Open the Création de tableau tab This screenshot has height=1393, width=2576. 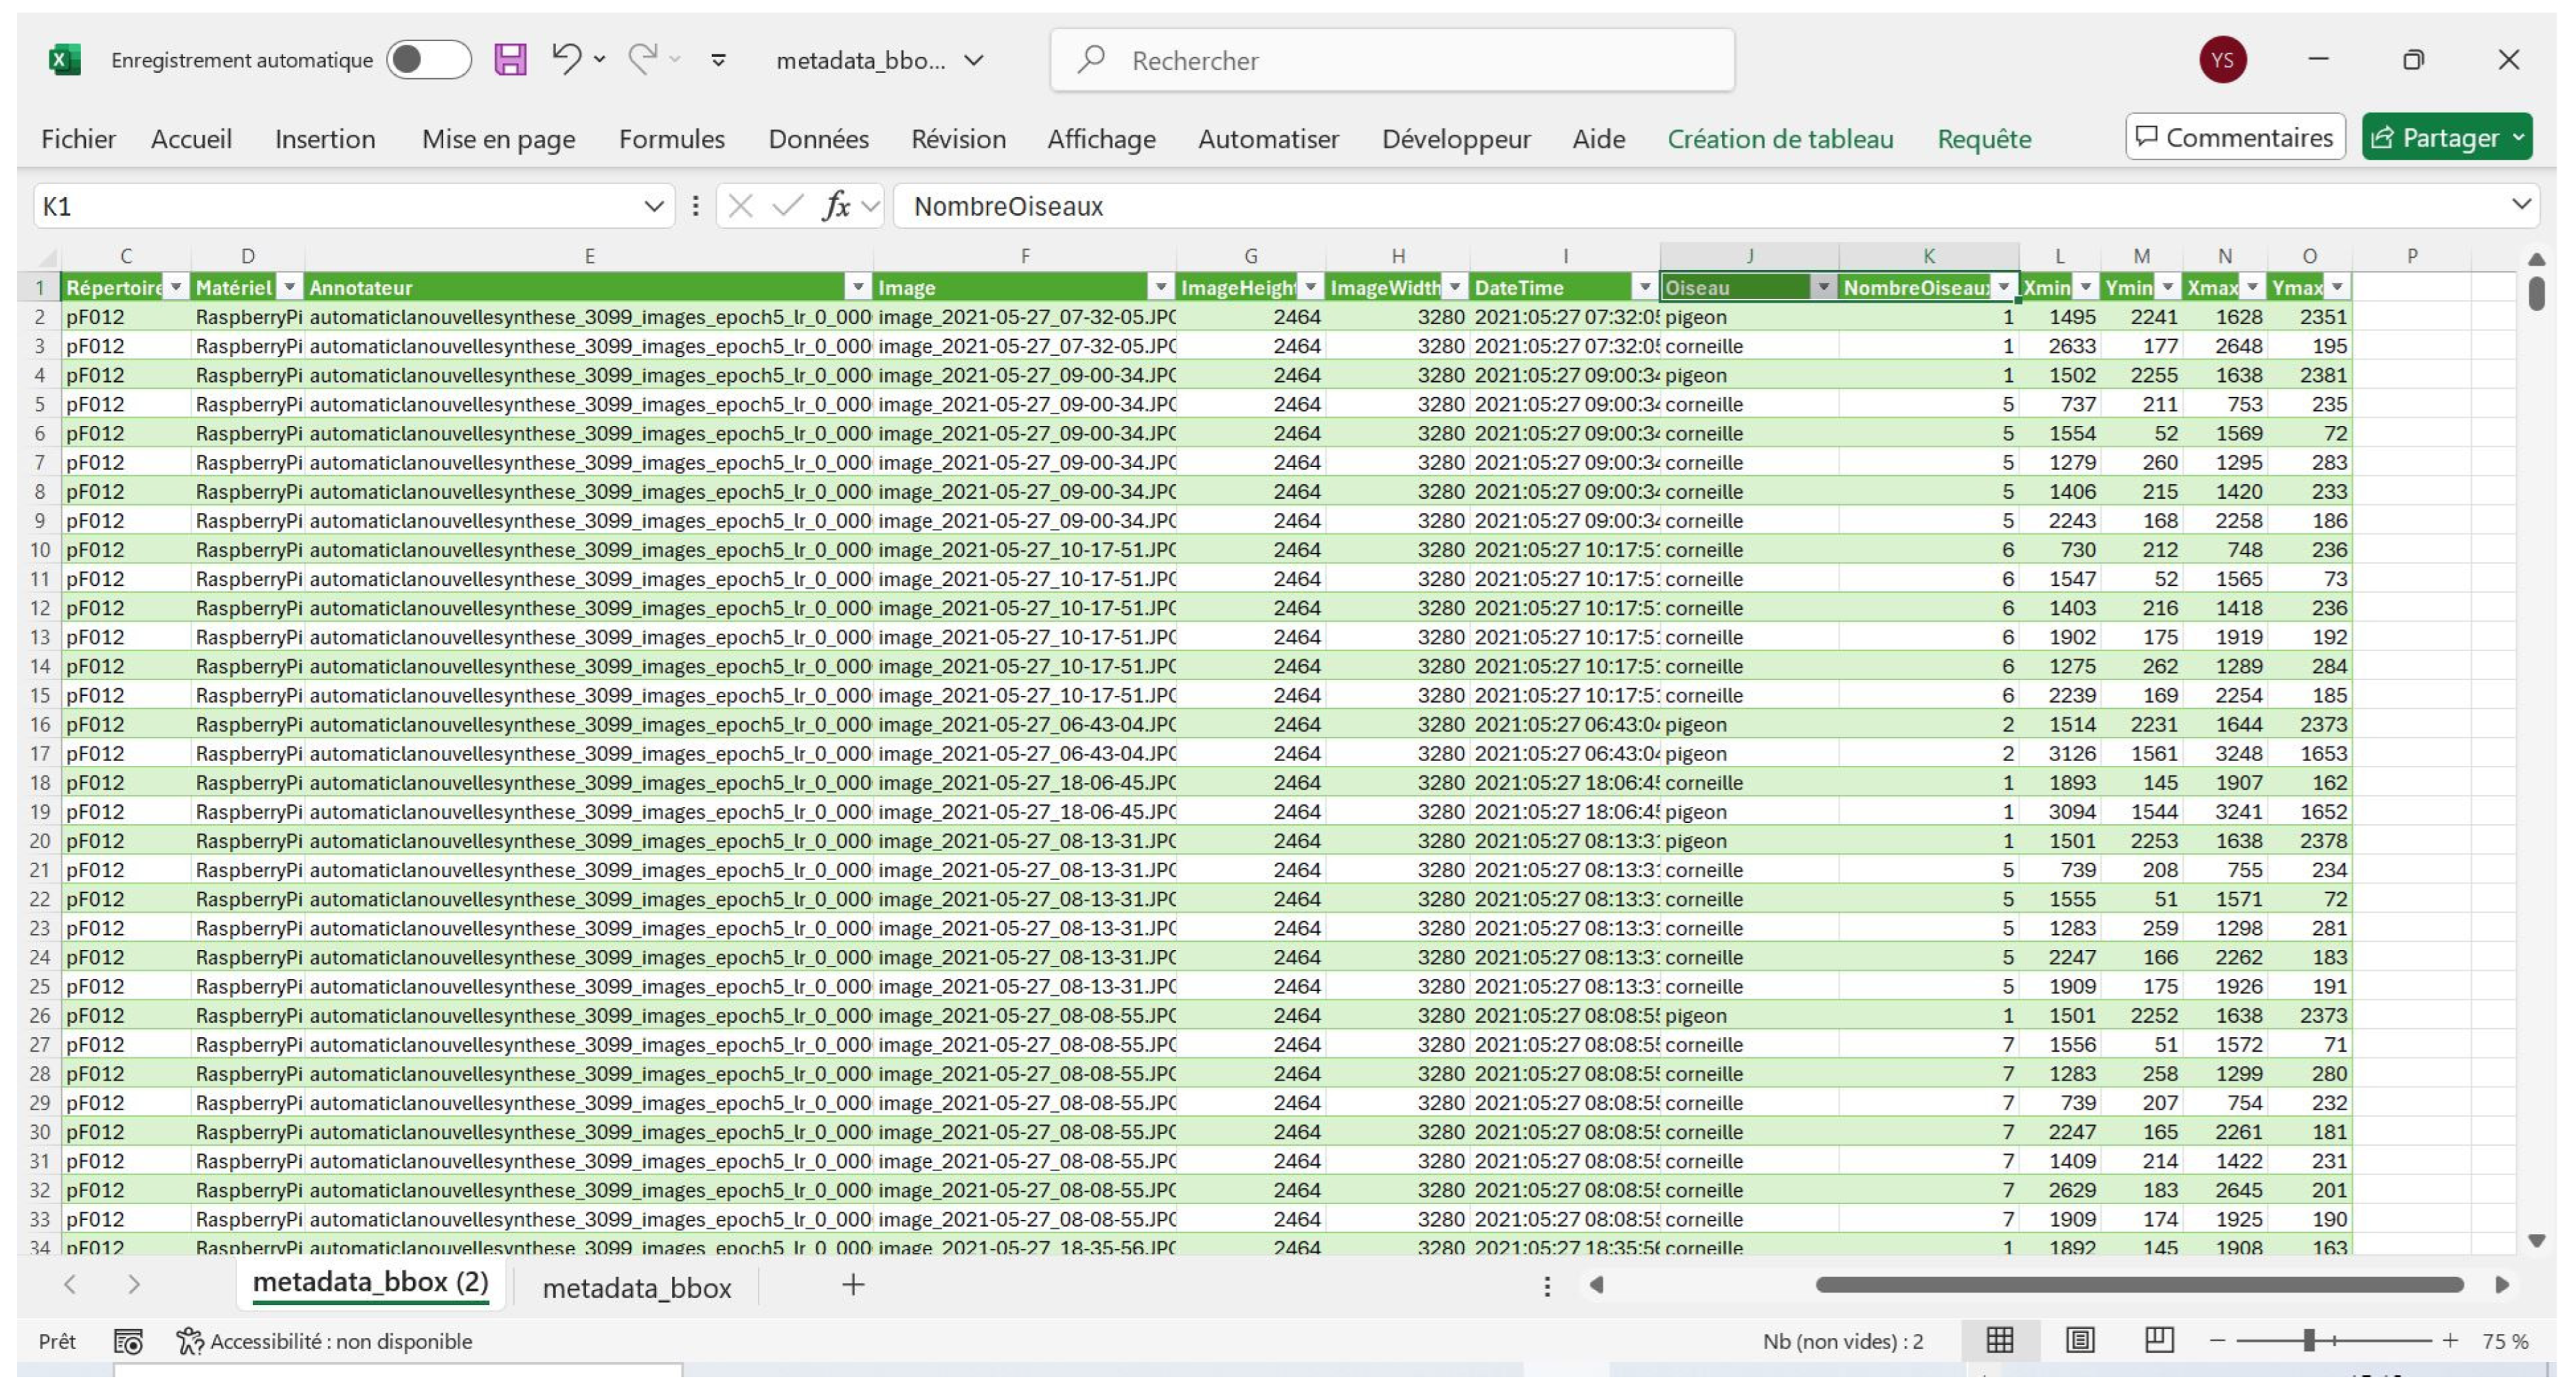(x=1780, y=139)
